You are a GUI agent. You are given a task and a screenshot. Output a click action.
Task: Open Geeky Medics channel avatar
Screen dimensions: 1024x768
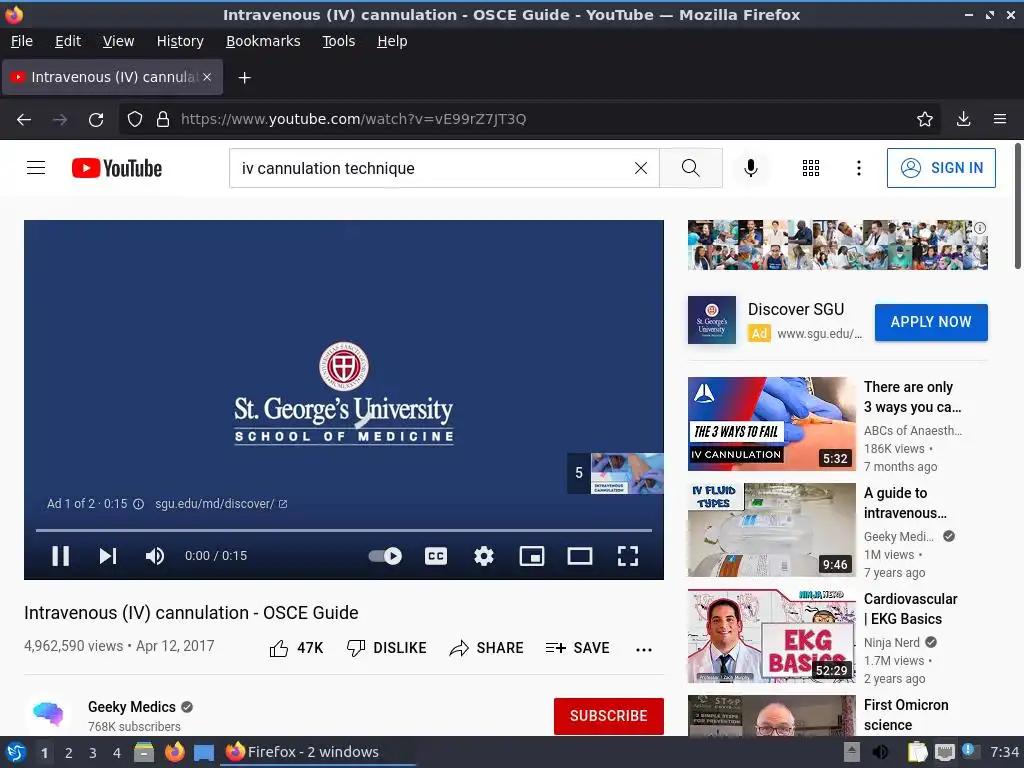click(48, 714)
